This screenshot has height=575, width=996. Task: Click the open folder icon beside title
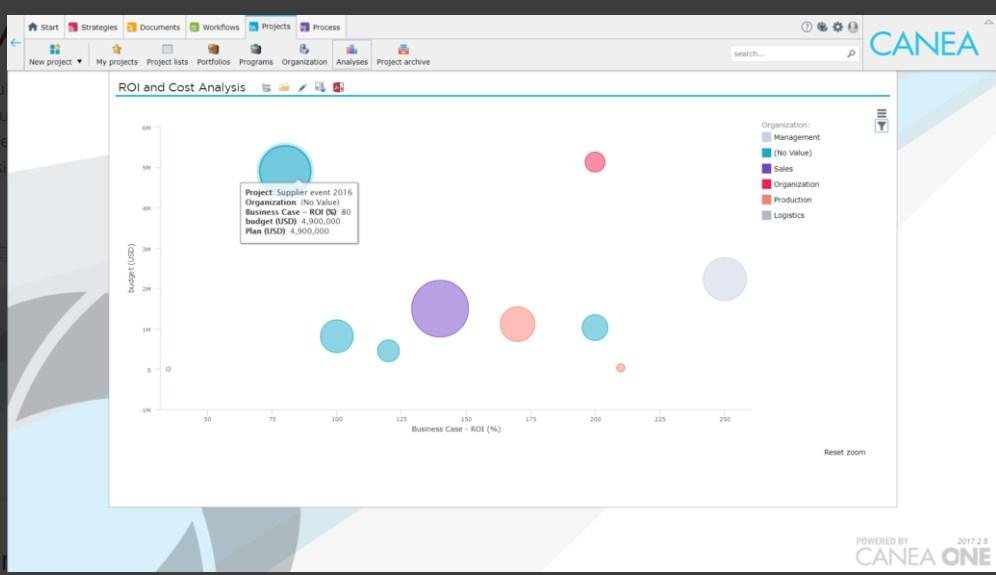284,88
